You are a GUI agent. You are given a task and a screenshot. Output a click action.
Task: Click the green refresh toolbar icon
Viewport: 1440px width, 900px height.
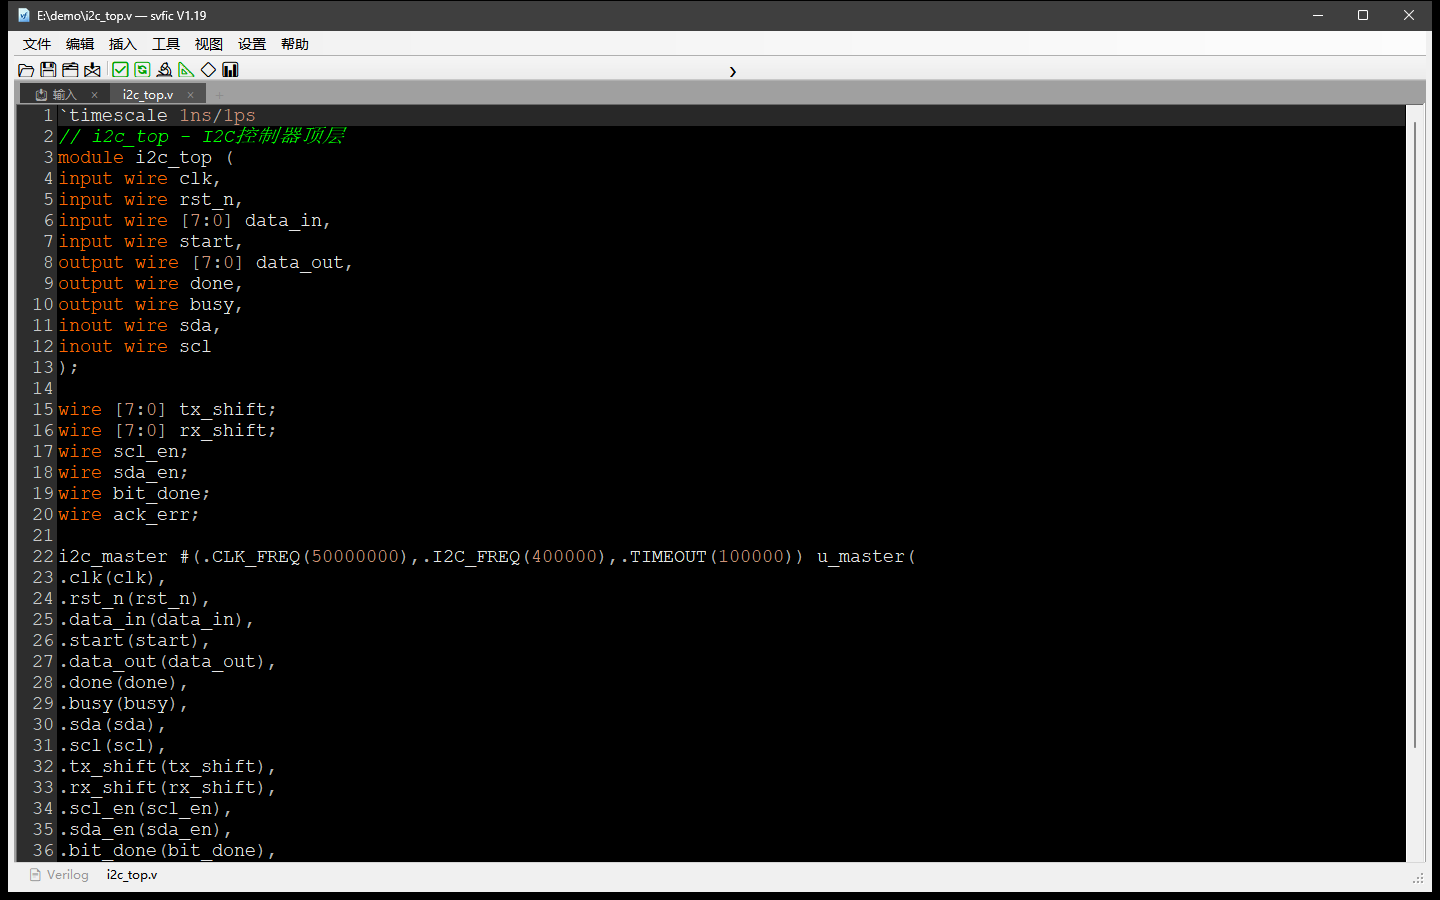pos(142,70)
